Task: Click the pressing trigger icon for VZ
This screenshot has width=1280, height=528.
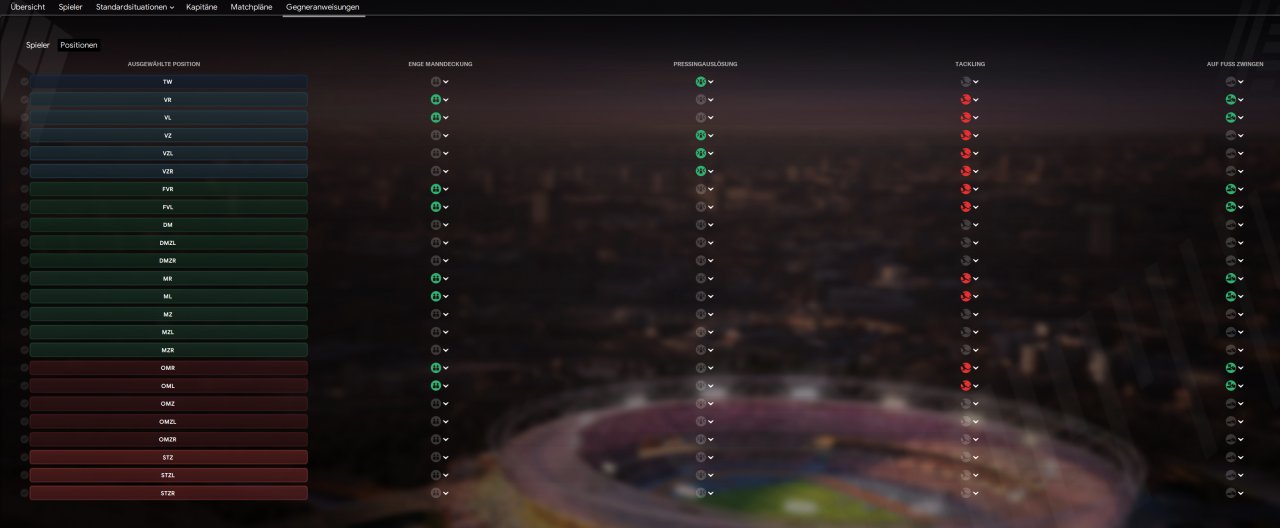Action: point(701,136)
